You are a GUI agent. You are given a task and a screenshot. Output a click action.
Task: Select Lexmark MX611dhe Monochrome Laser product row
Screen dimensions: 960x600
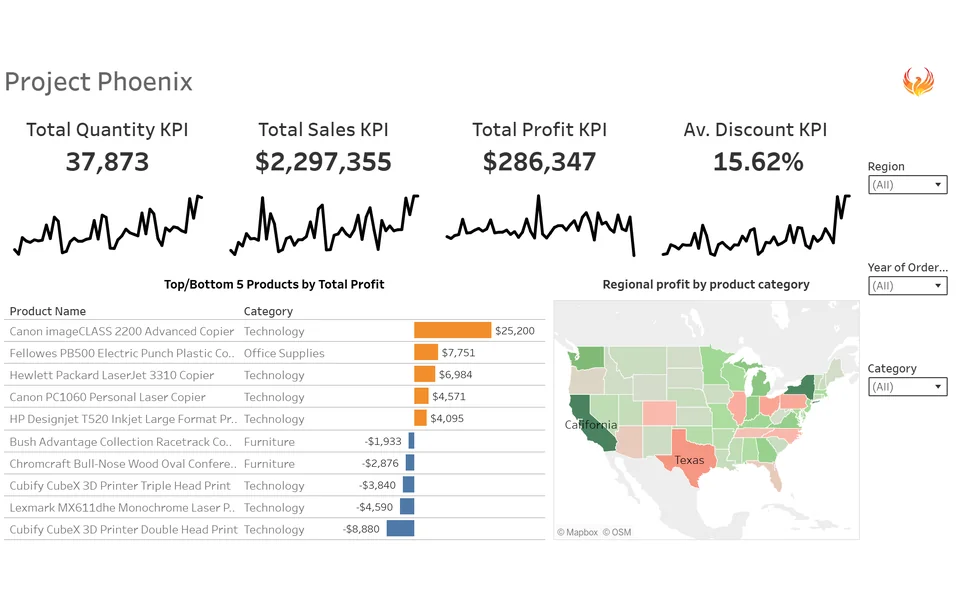tap(274, 508)
